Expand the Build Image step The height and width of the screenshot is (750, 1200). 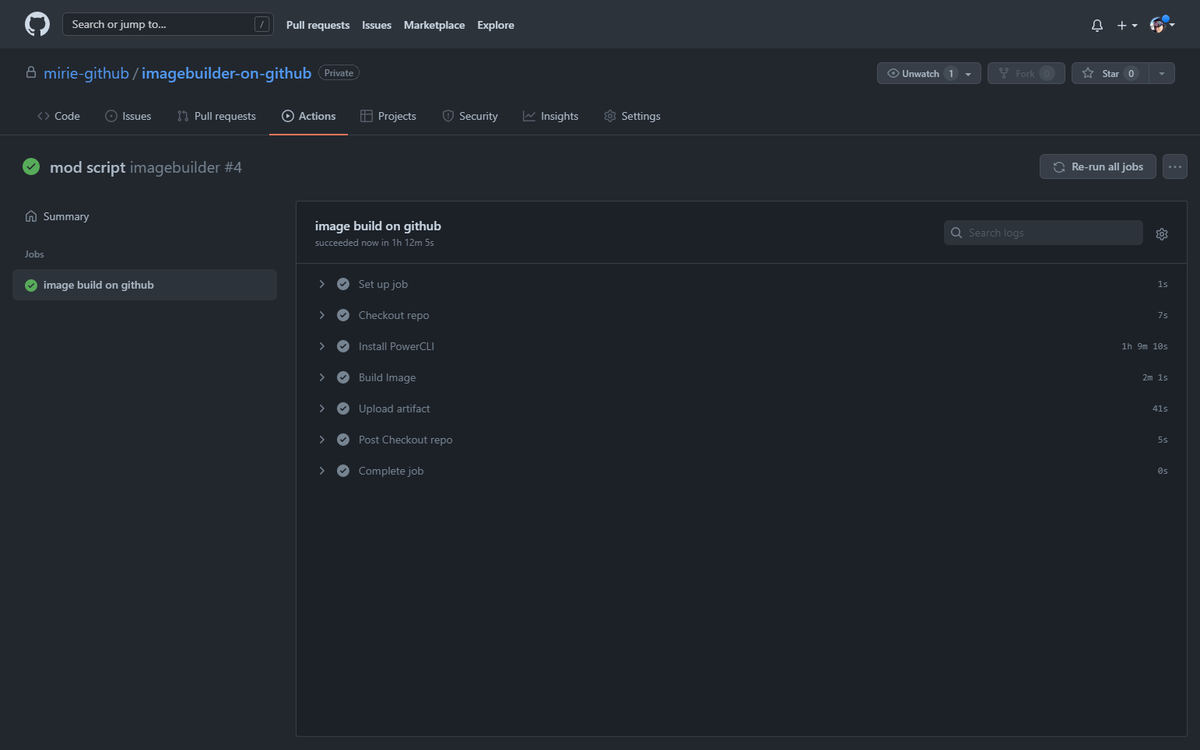322,377
